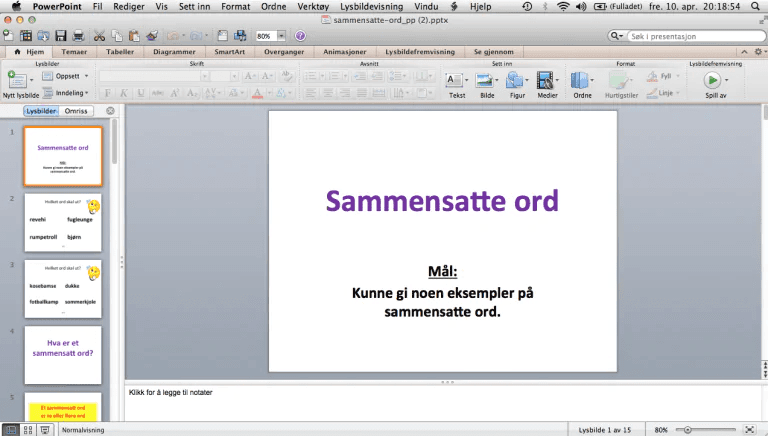Click the Medier media icon
768x436 pixels.
pyautogui.click(x=547, y=82)
